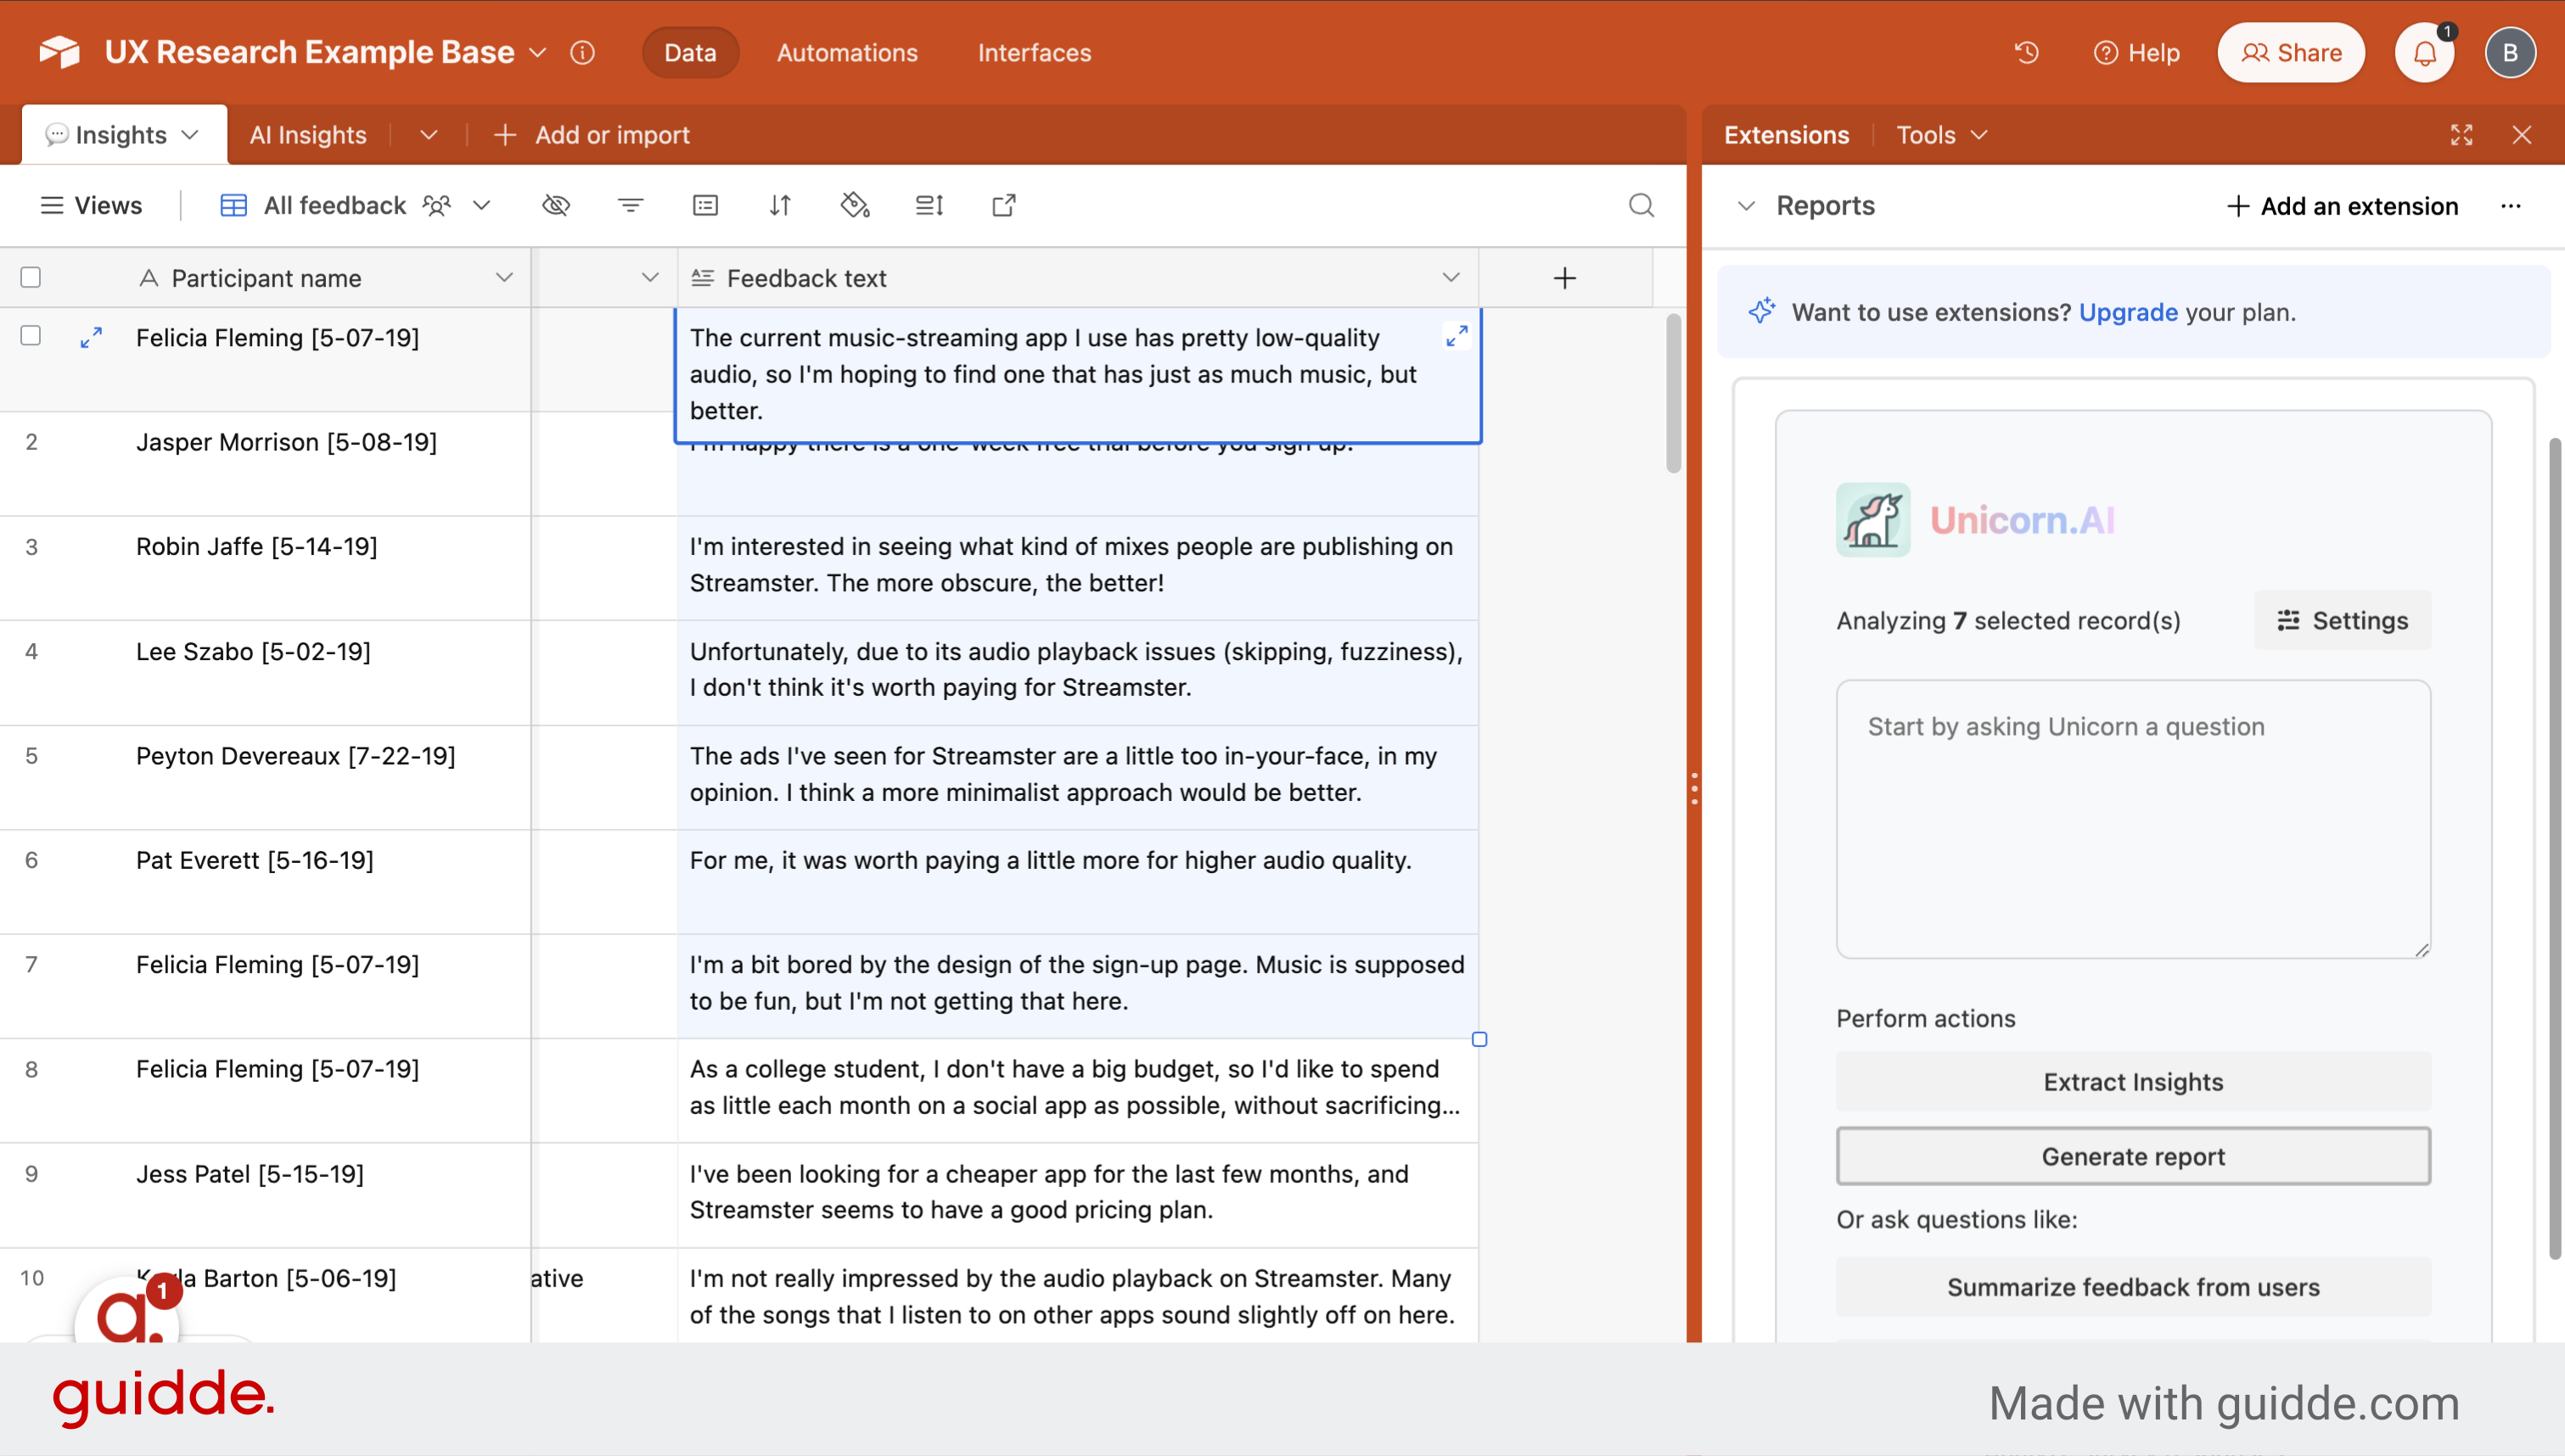Open sort records icon
This screenshot has height=1456, width=2565.
click(780, 205)
